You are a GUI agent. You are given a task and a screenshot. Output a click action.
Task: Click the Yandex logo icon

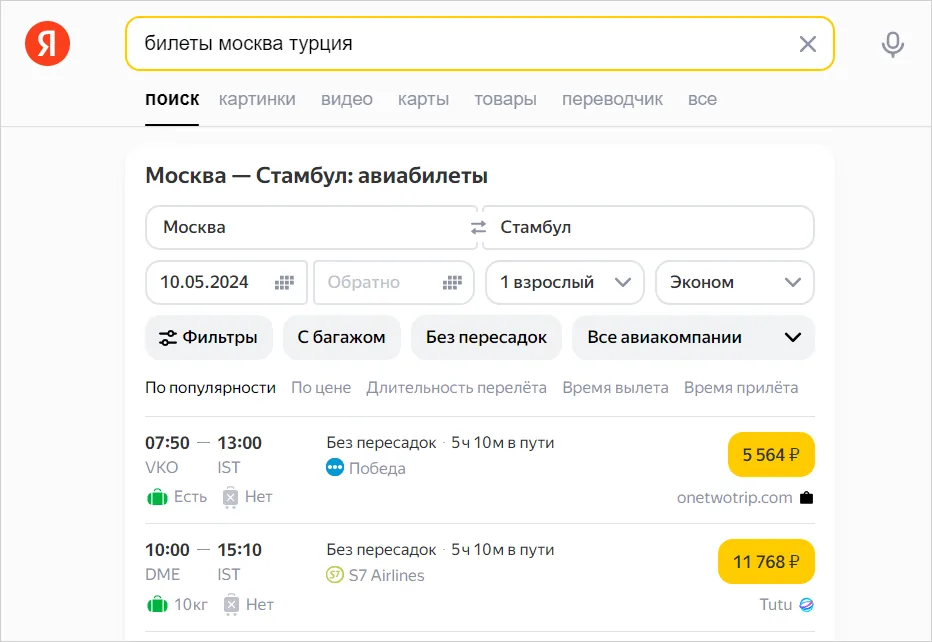46,43
